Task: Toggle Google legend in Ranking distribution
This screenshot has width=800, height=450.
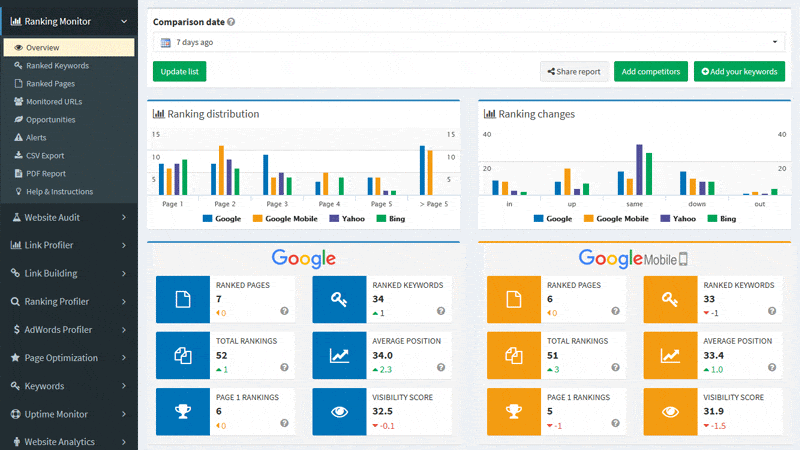Action: (222, 218)
